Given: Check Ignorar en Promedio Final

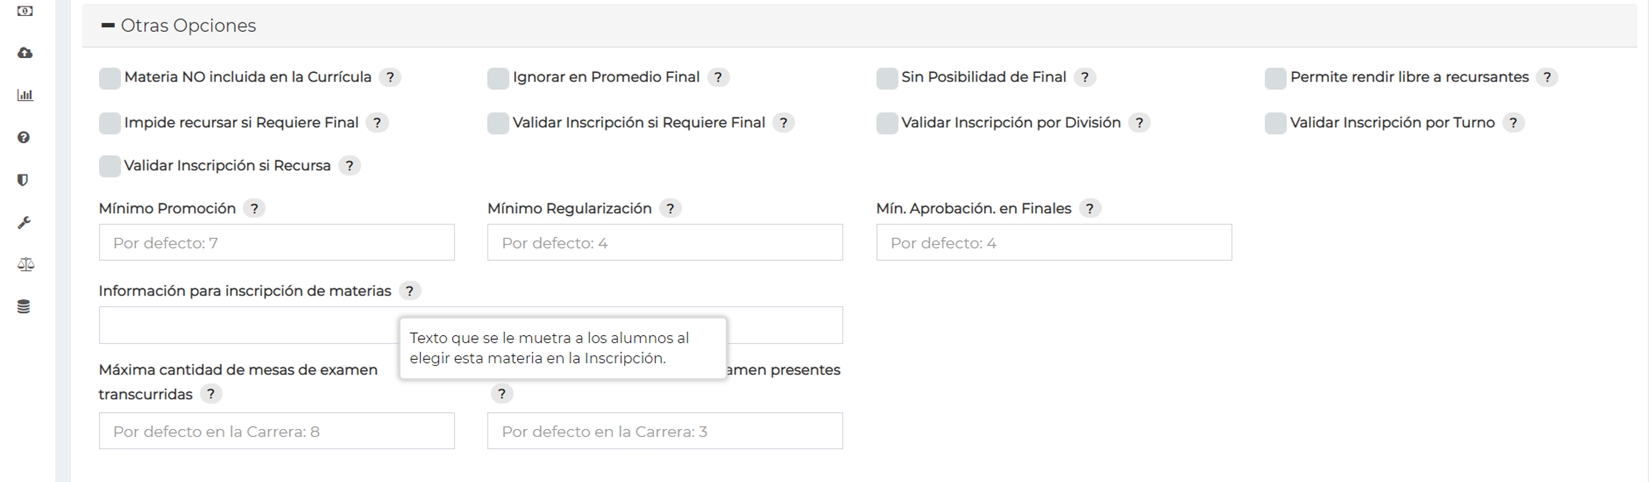Looking at the screenshot, I should click(498, 78).
